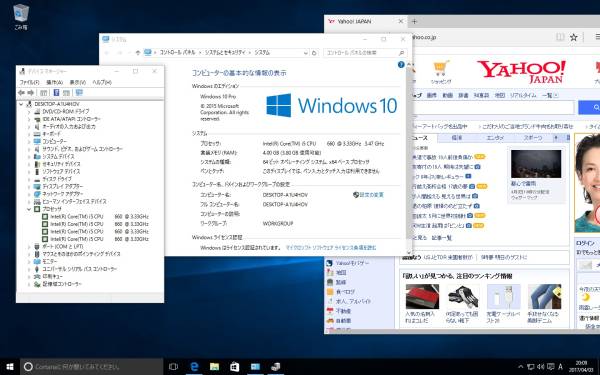Select 印刷キュー in device tree
The height and width of the screenshot is (375, 600).
tap(52, 276)
